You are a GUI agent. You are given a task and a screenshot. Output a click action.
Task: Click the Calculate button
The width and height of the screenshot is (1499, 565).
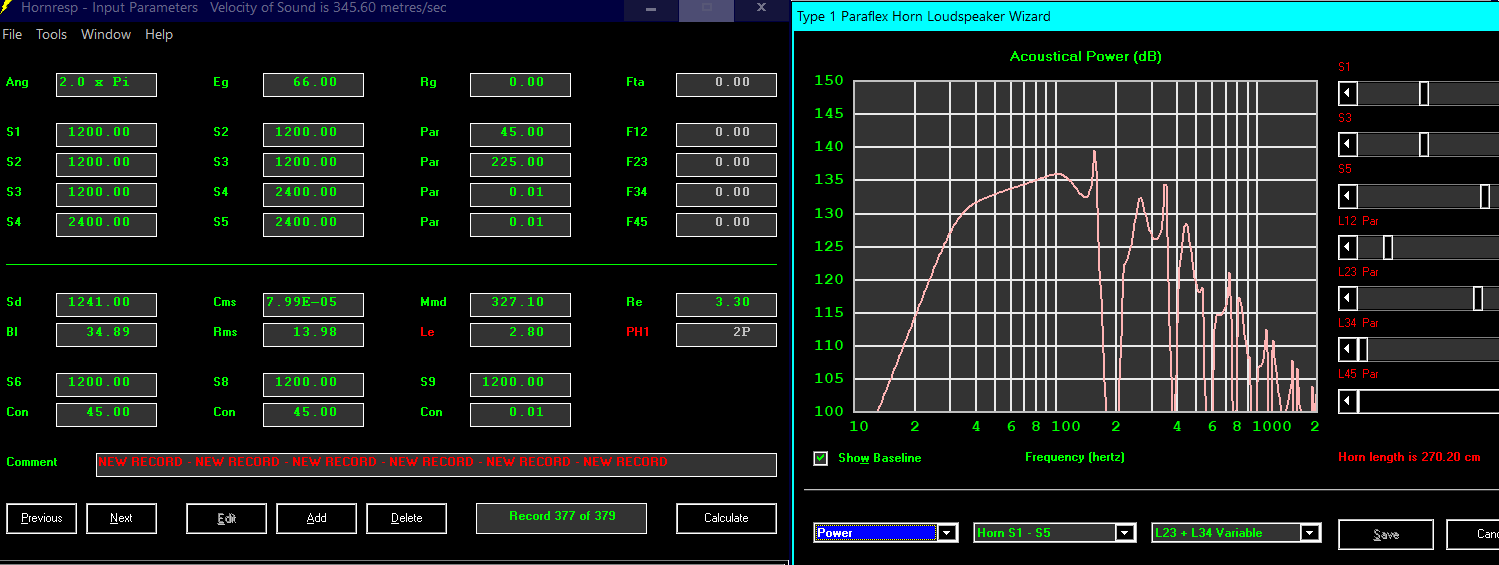point(726,518)
